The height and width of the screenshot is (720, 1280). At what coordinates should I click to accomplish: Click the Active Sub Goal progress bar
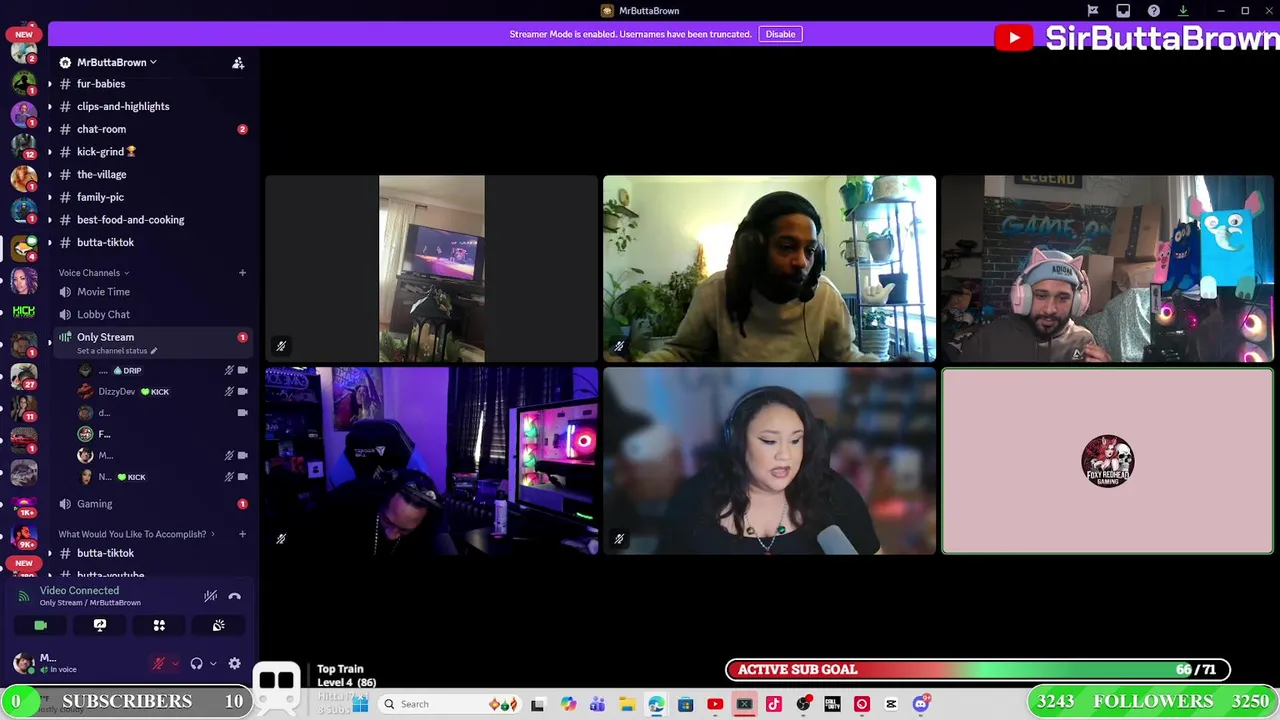[x=978, y=670]
